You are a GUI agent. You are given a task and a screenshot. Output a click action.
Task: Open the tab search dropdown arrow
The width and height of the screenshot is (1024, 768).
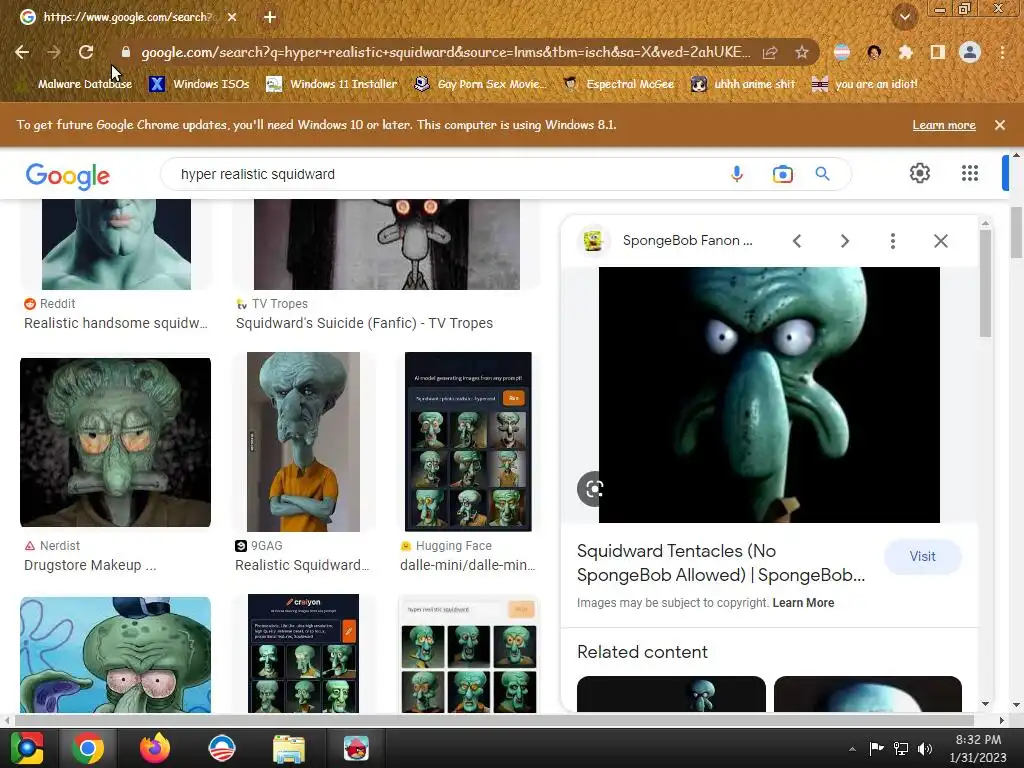pyautogui.click(x=905, y=17)
